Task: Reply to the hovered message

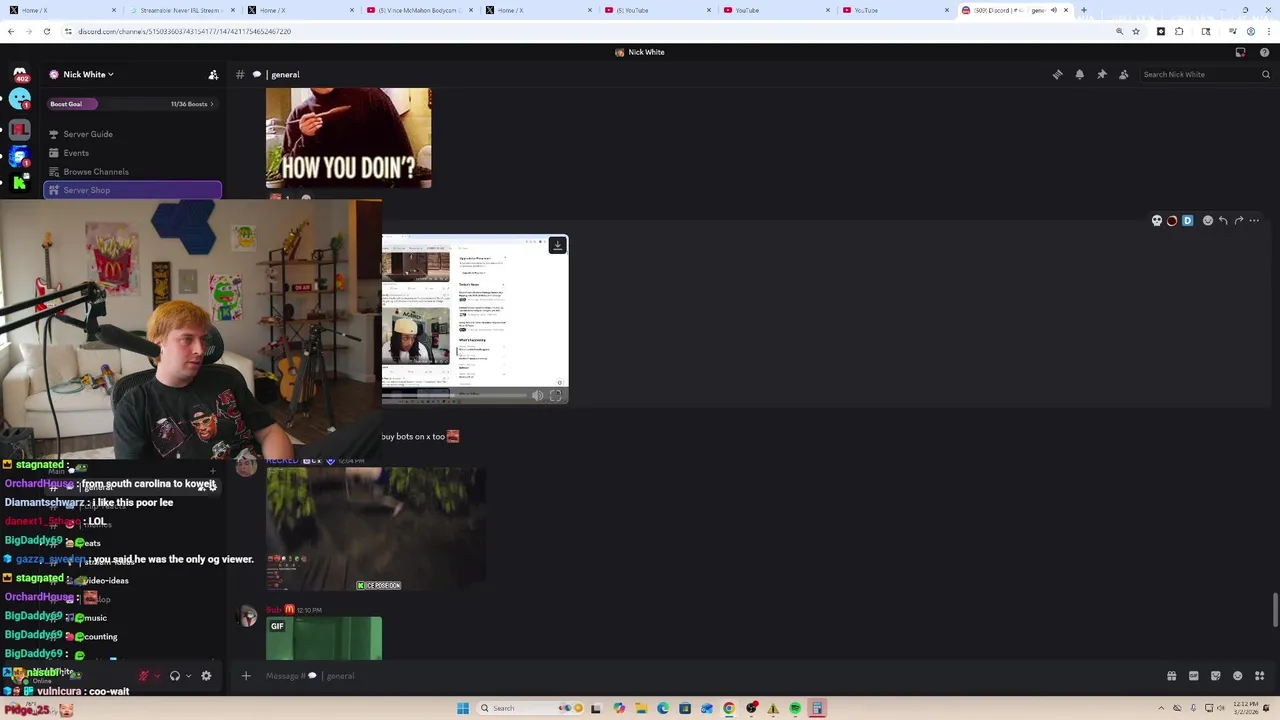Action: (x=1223, y=221)
